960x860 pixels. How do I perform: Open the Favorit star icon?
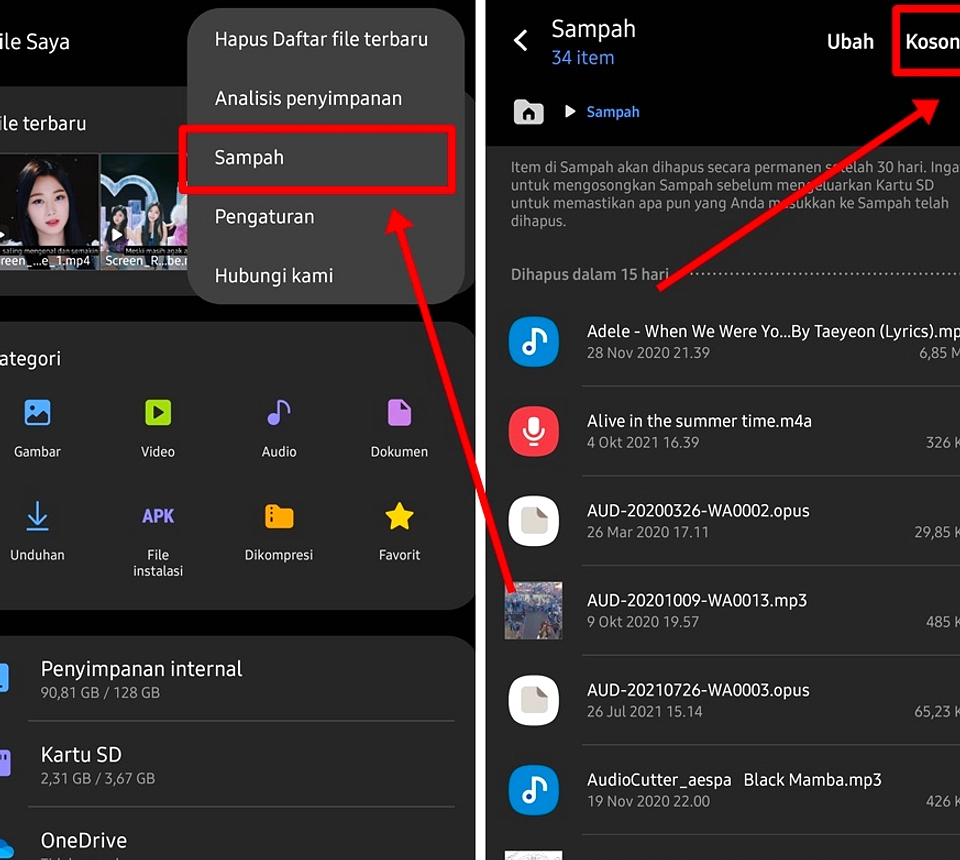399,516
